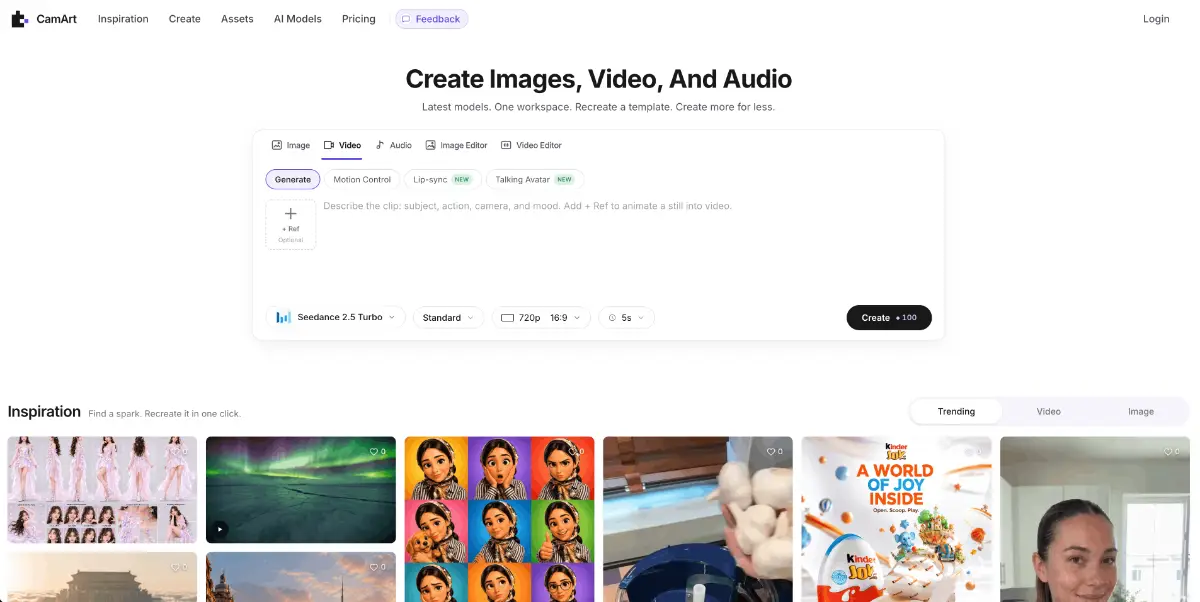
Task: Open the pink dresses collage thumbnail
Action: pyautogui.click(x=102, y=490)
